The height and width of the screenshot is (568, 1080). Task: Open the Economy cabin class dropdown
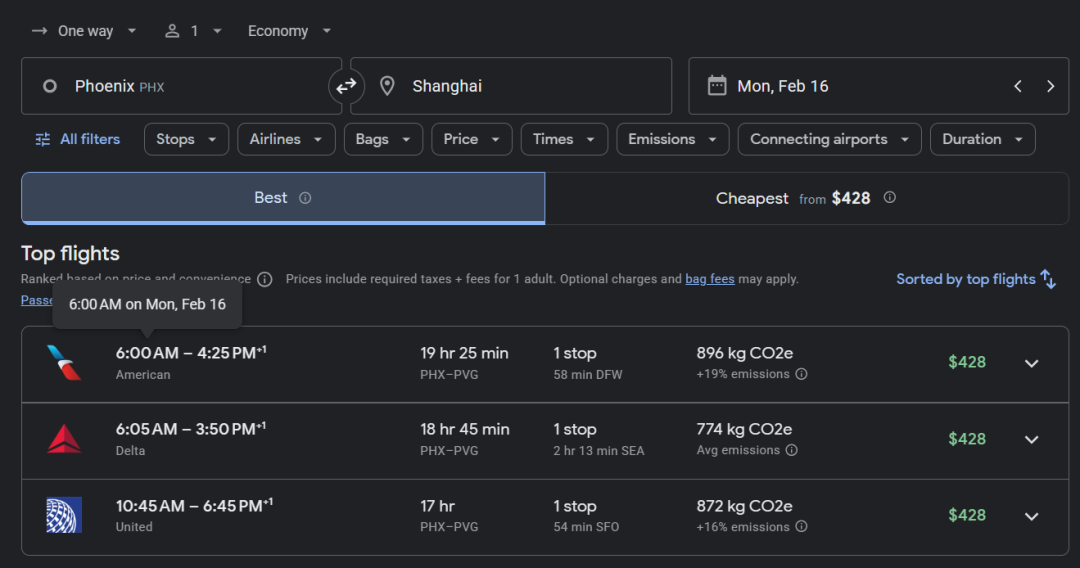click(289, 31)
